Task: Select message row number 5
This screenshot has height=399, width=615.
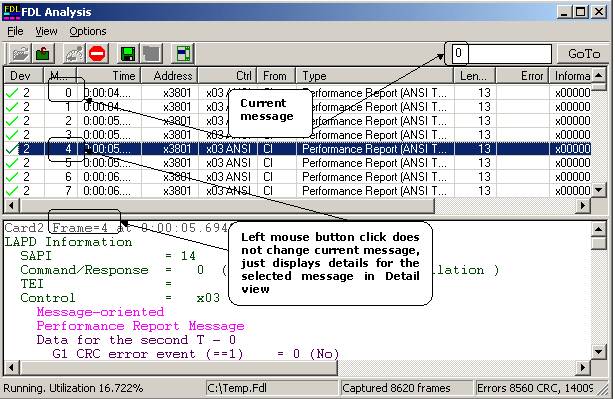Action: [297, 163]
